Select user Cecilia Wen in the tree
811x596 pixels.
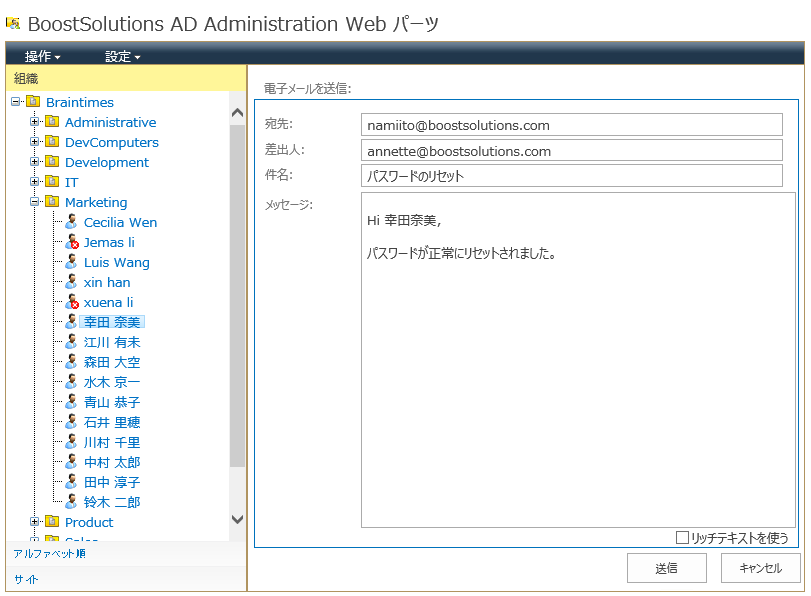(x=121, y=222)
